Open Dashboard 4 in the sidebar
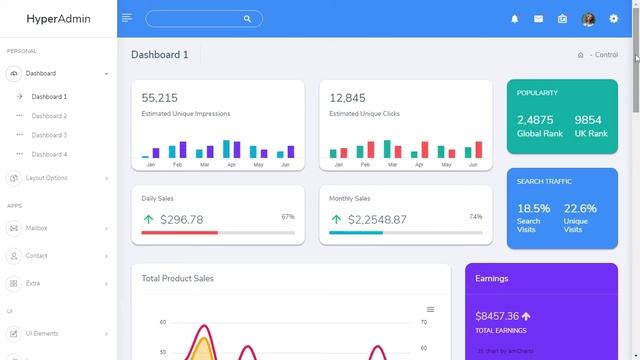This screenshot has height=360, width=640. point(49,154)
